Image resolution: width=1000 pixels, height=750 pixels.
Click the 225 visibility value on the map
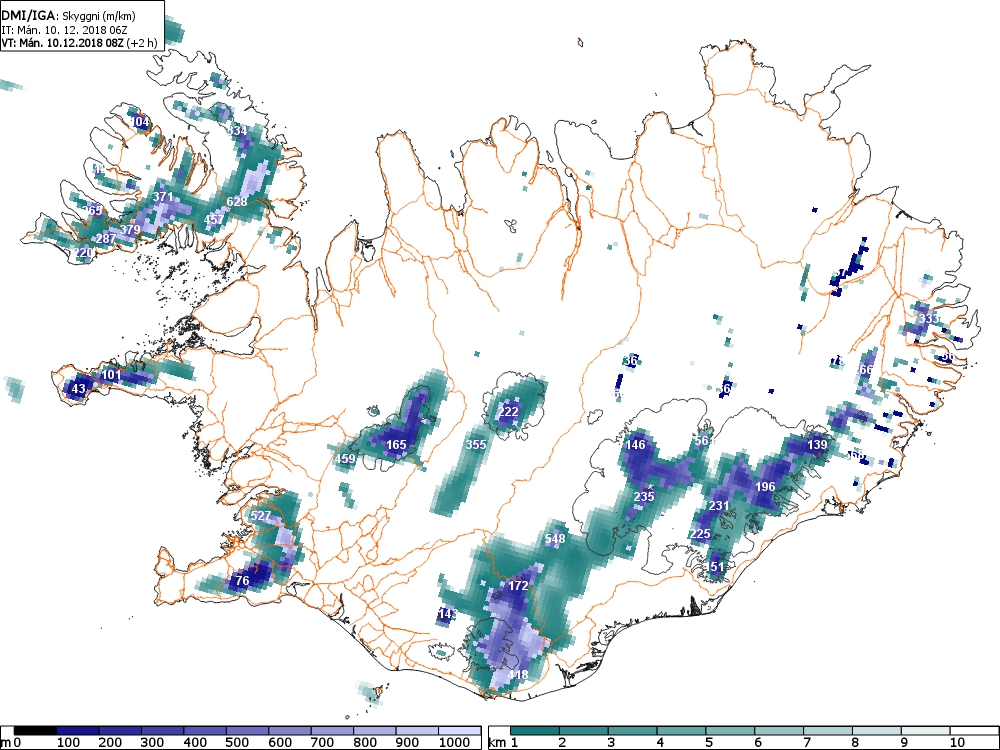(x=700, y=534)
